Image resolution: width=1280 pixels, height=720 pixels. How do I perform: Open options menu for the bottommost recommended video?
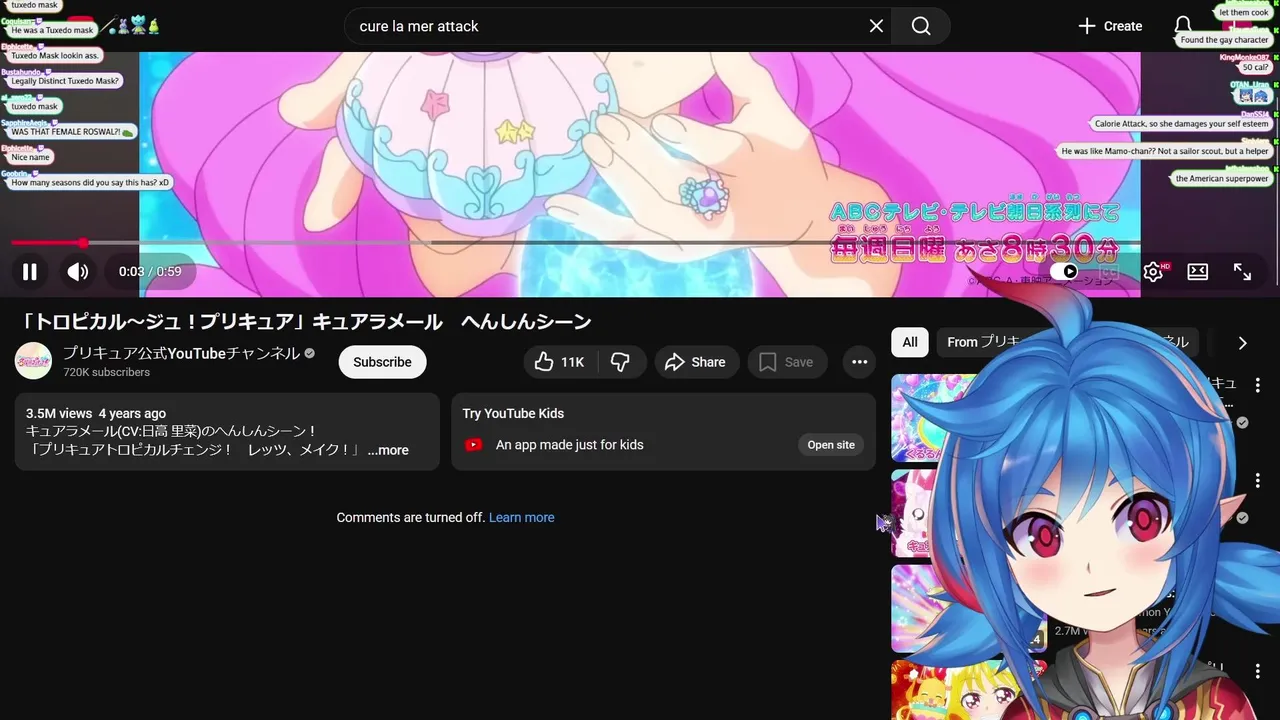pyautogui.click(x=1258, y=671)
